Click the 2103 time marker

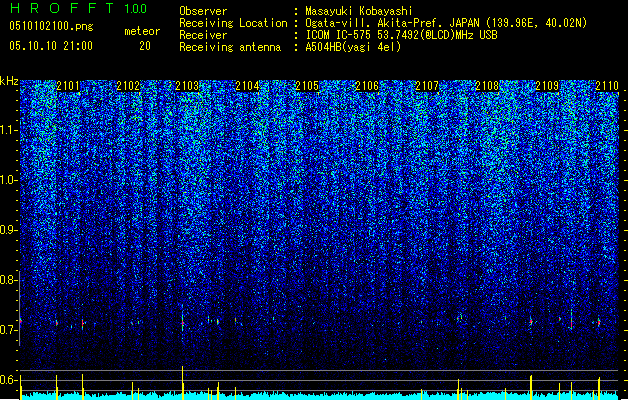pos(187,86)
